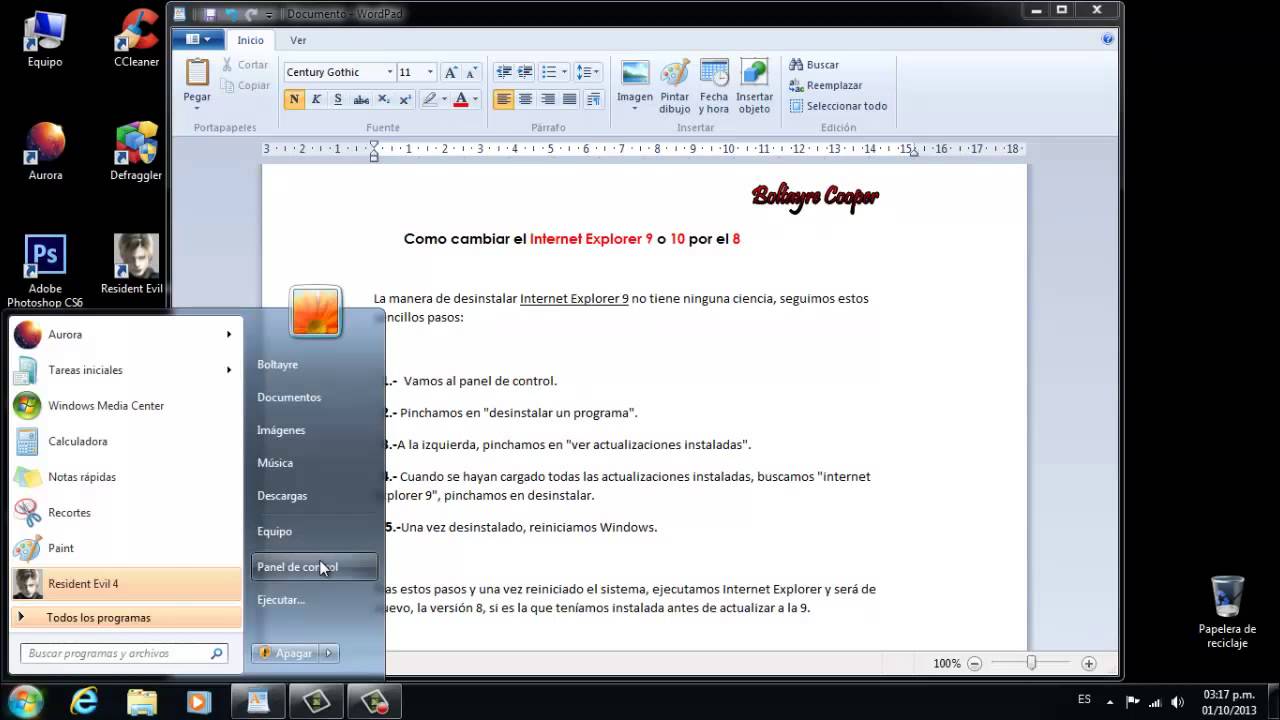Expand Todos los programas list

(x=126, y=618)
